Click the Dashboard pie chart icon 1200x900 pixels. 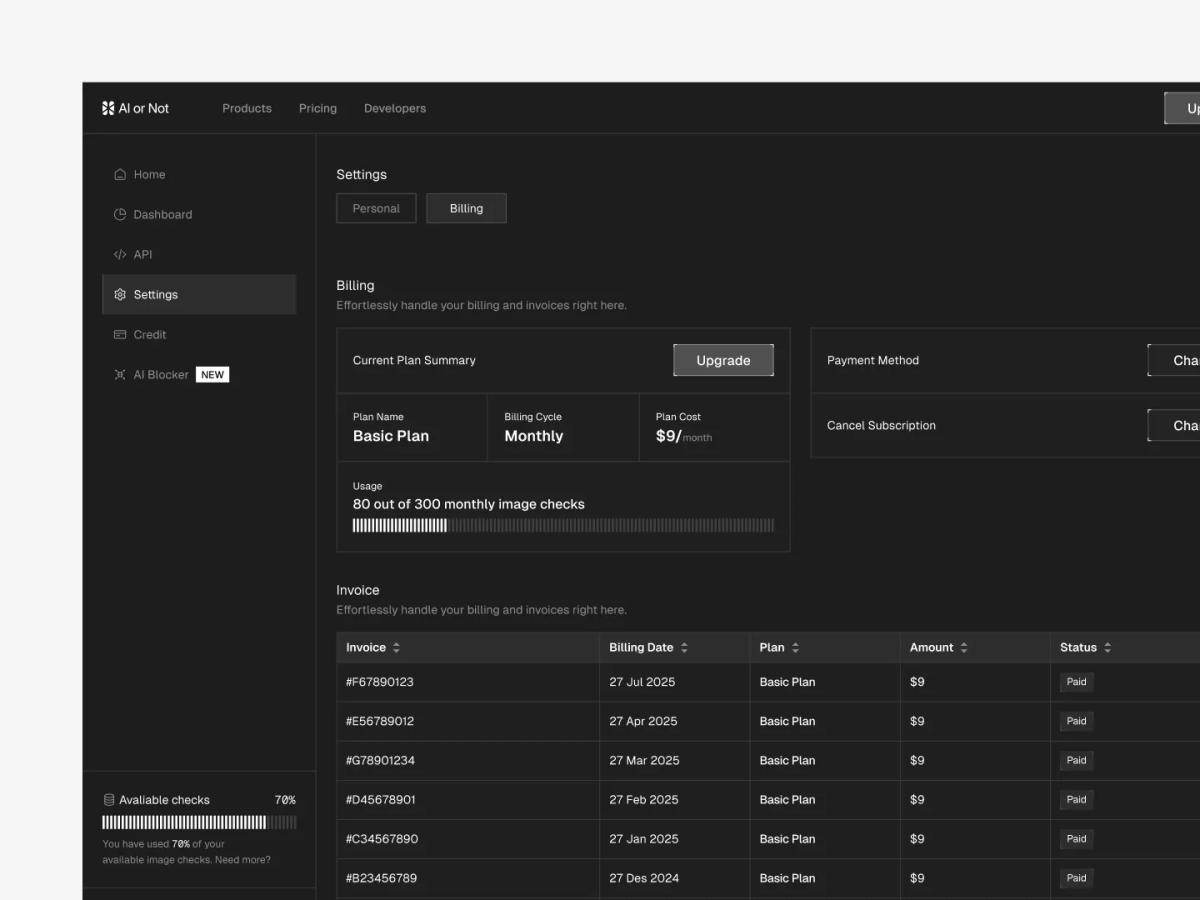coord(120,214)
